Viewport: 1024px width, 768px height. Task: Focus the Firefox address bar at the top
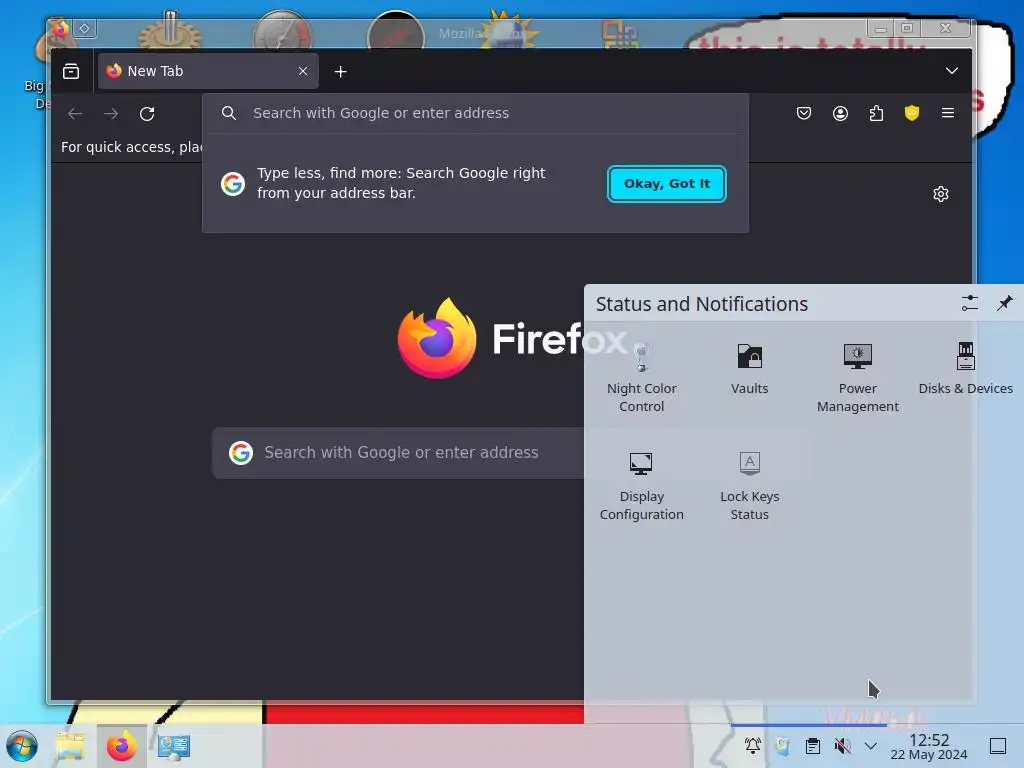pos(475,113)
